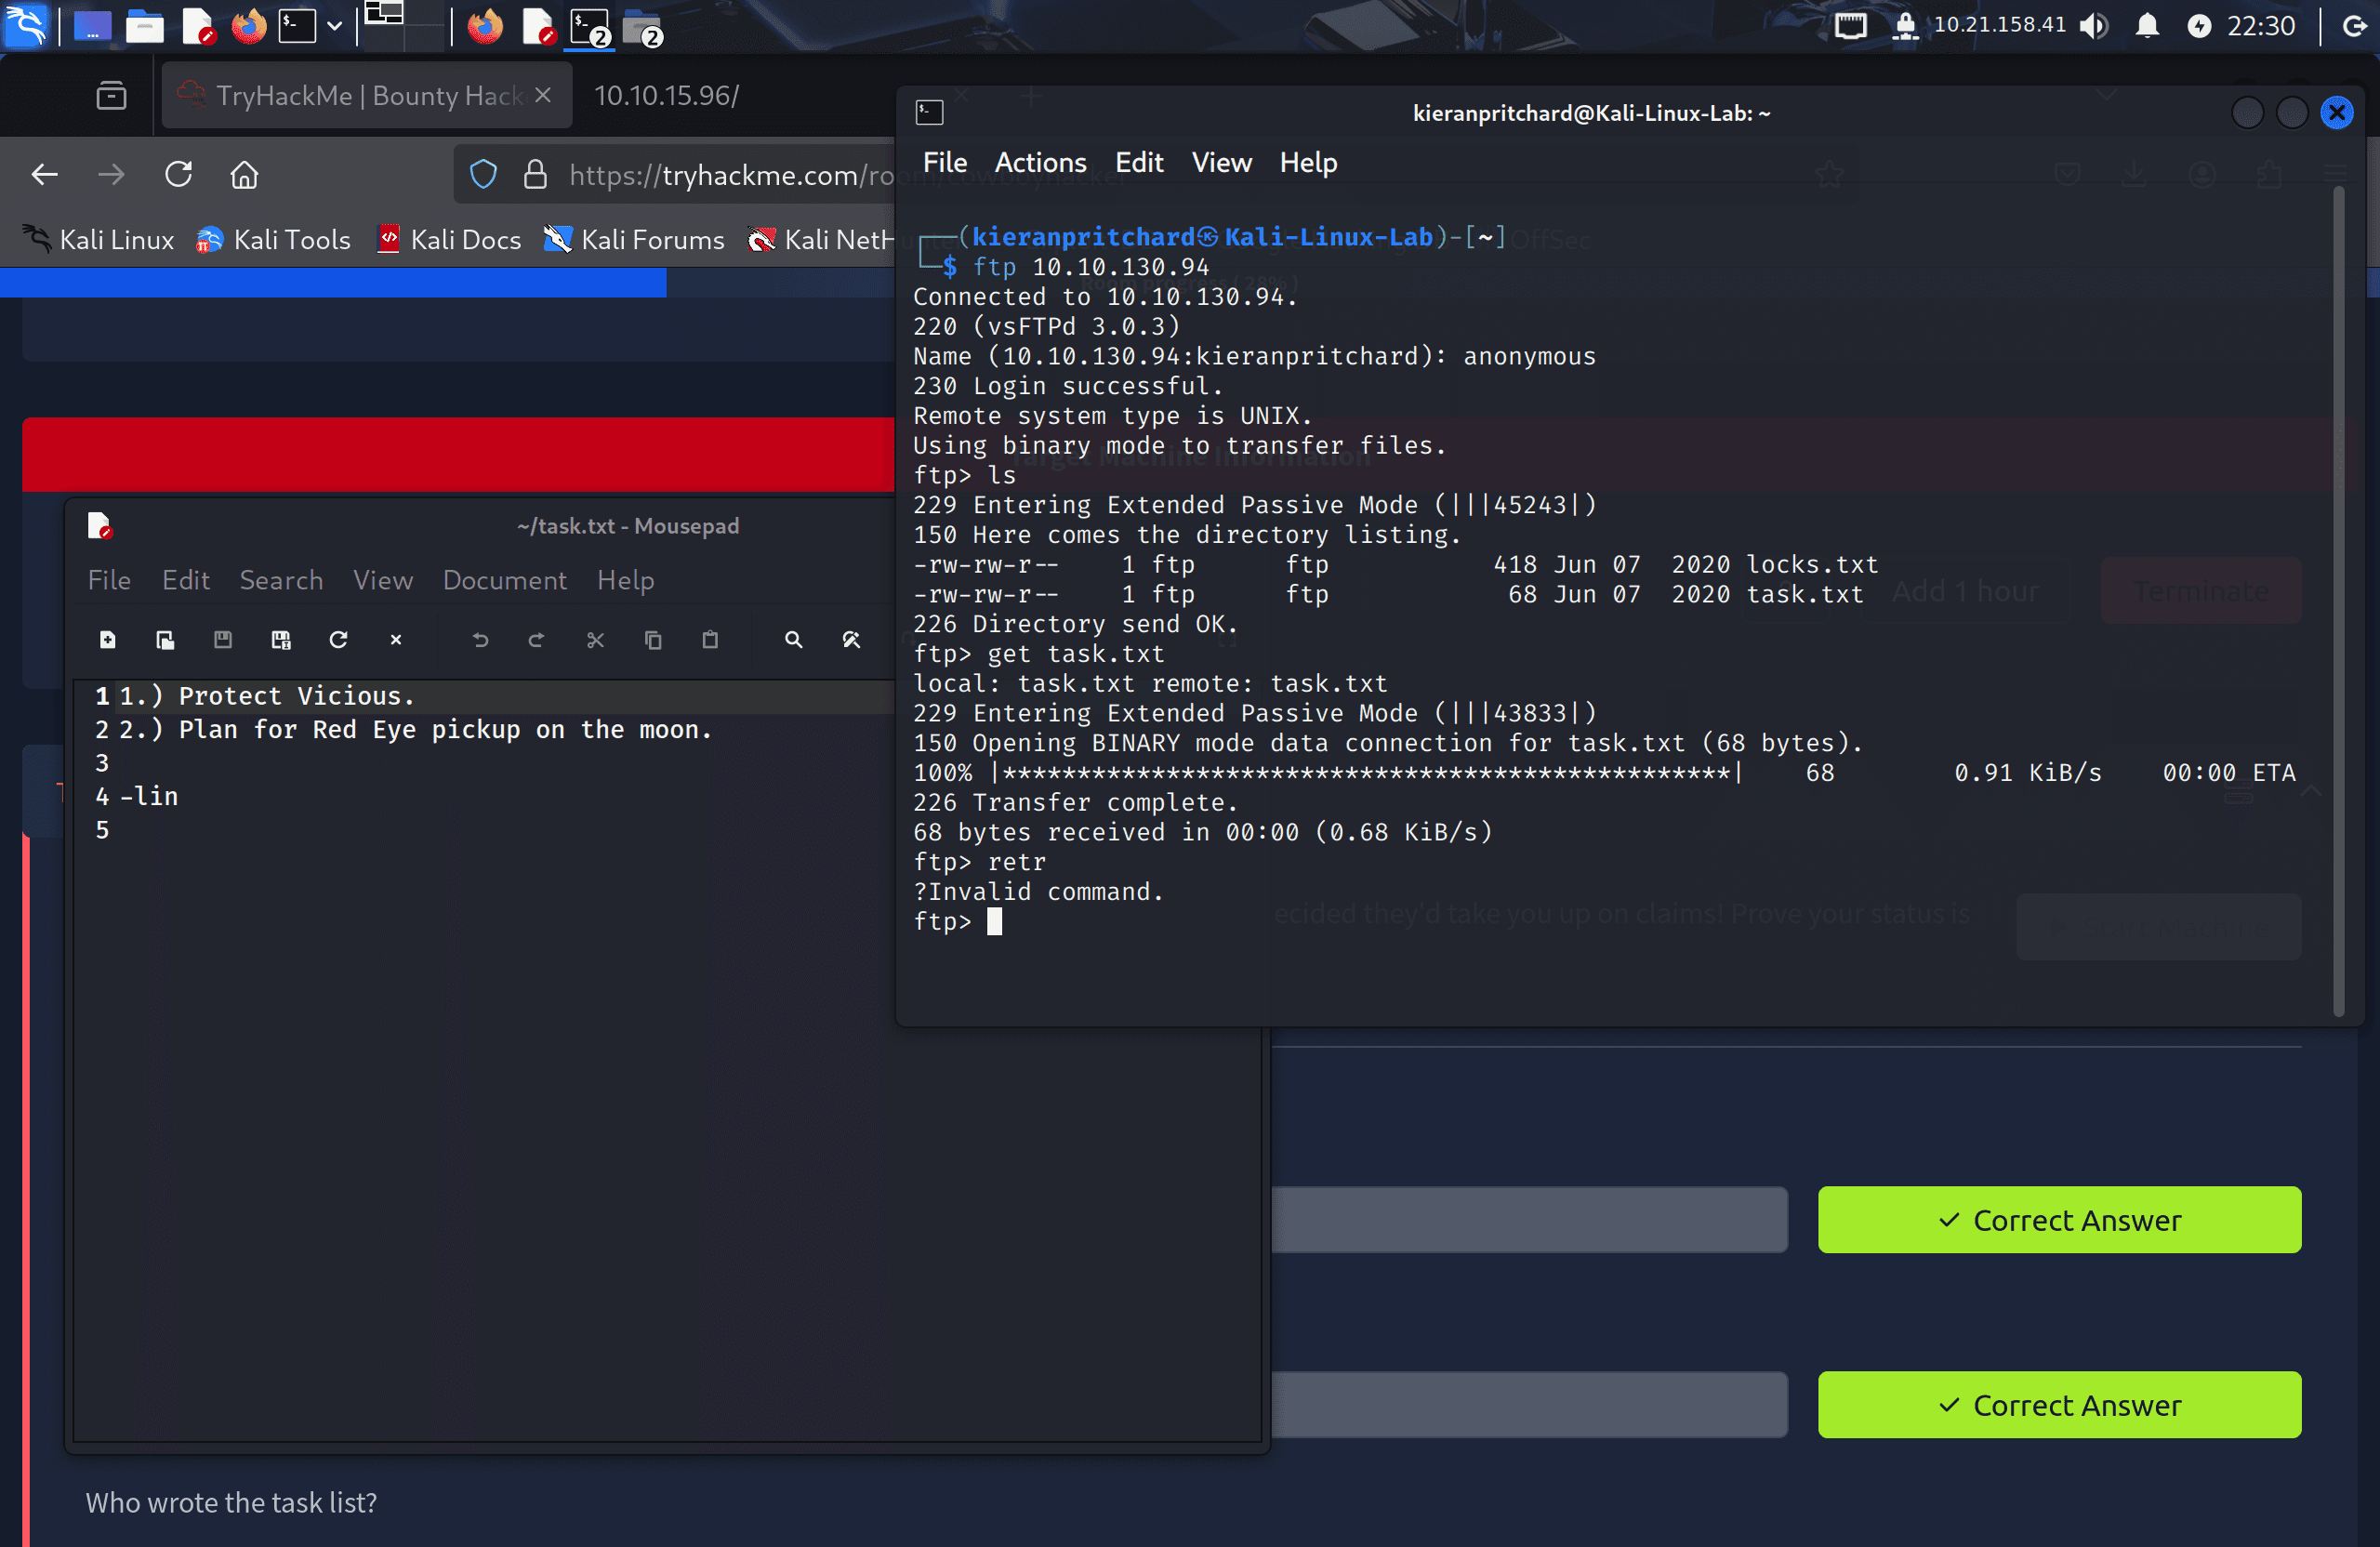Open Firefox recent browsing view icon

[x=111, y=96]
